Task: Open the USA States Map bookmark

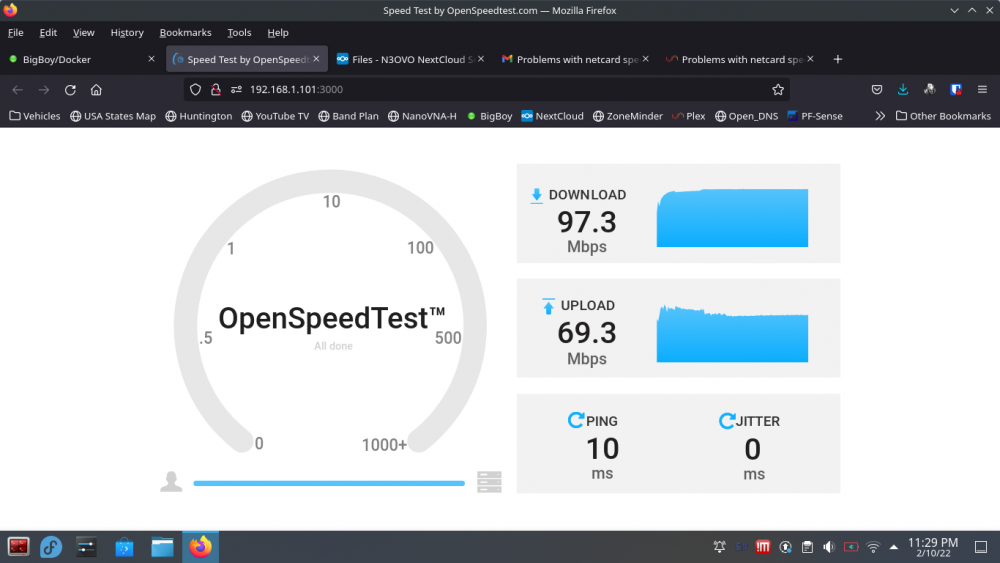Action: tap(113, 116)
